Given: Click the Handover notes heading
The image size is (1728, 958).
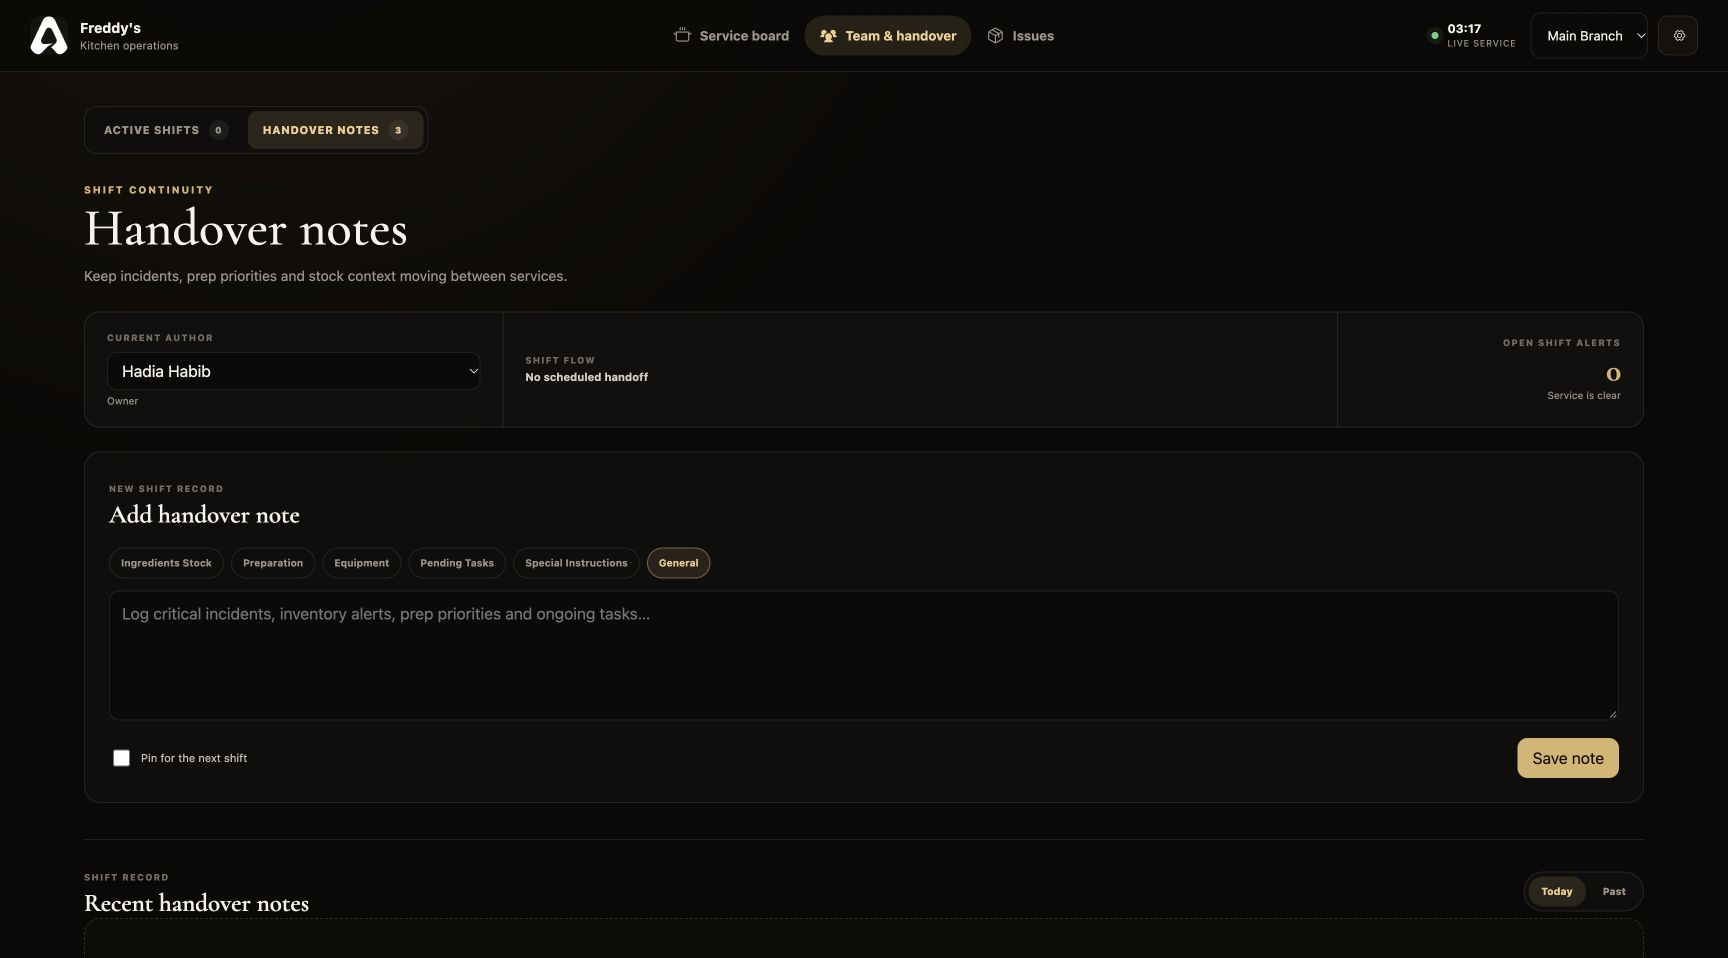Looking at the screenshot, I should (x=245, y=229).
